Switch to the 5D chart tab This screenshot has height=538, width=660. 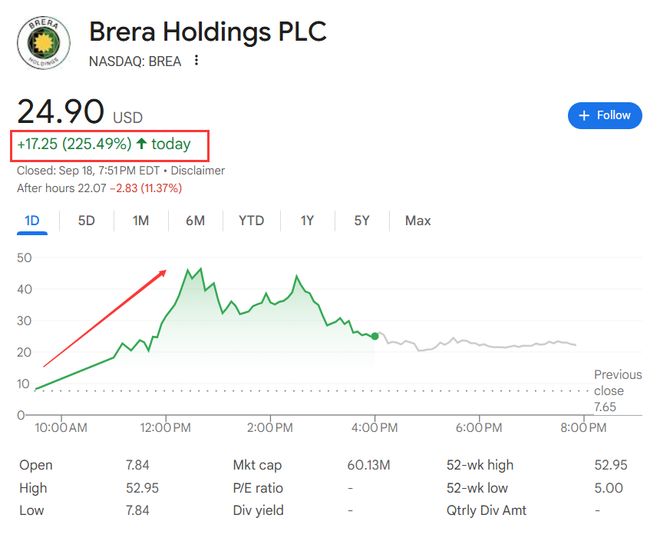click(x=87, y=220)
